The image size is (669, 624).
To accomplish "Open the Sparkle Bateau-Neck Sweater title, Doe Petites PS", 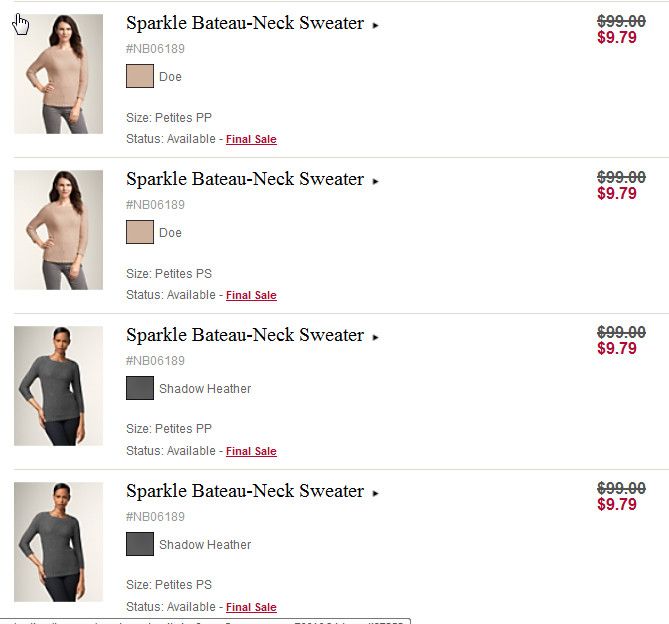I will pyautogui.click(x=244, y=179).
